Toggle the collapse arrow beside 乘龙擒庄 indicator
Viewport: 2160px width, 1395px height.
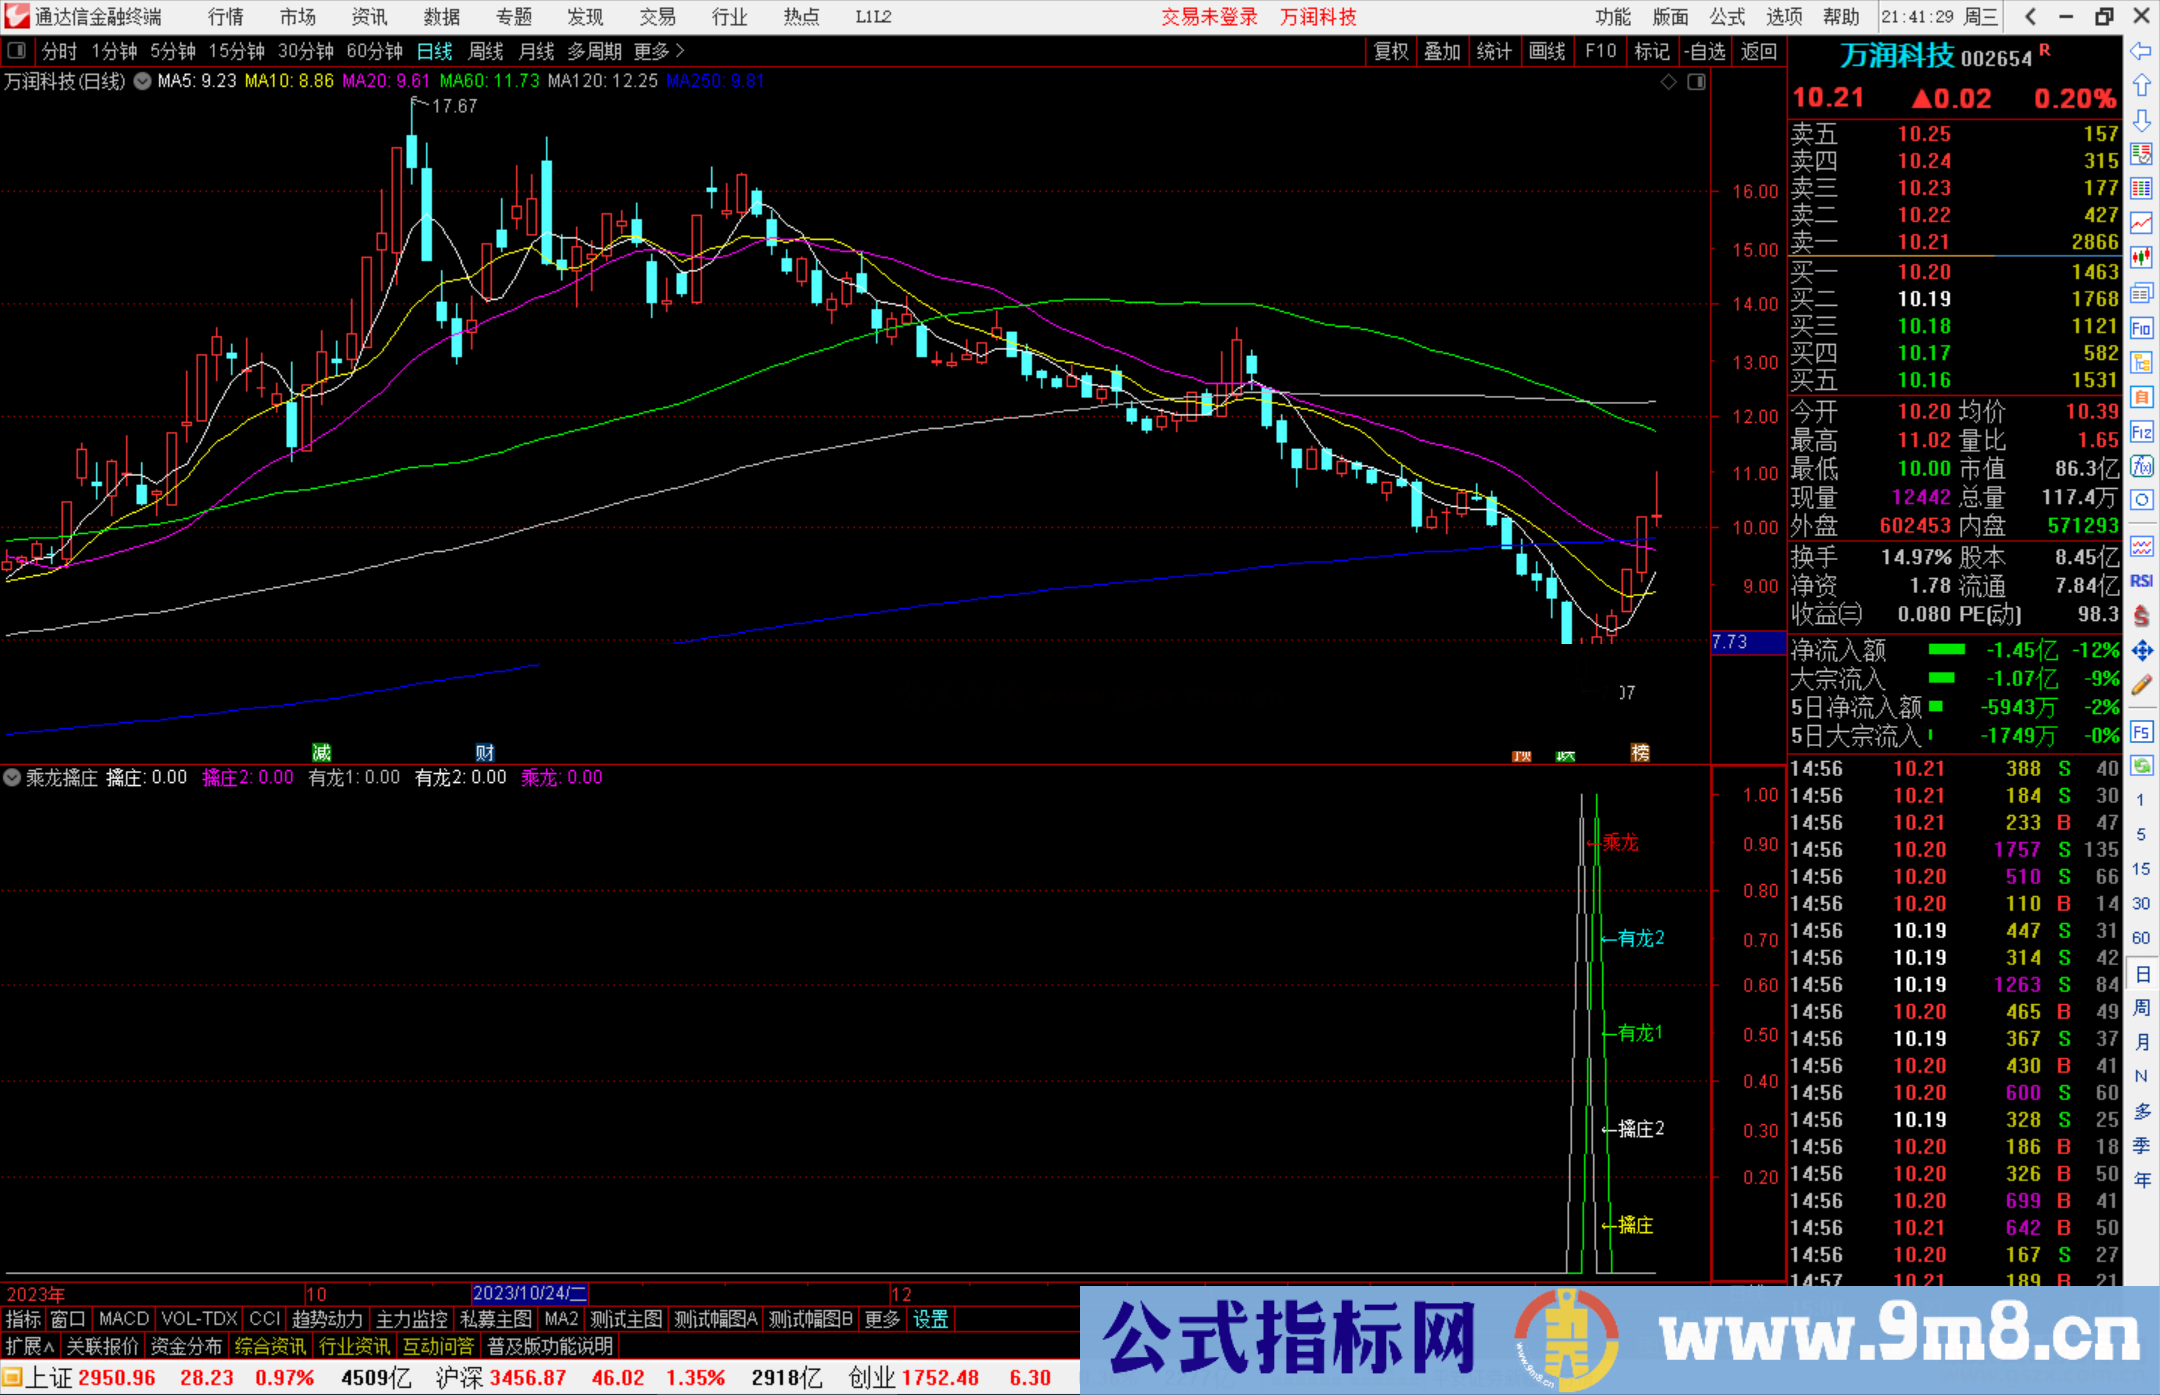[13, 777]
